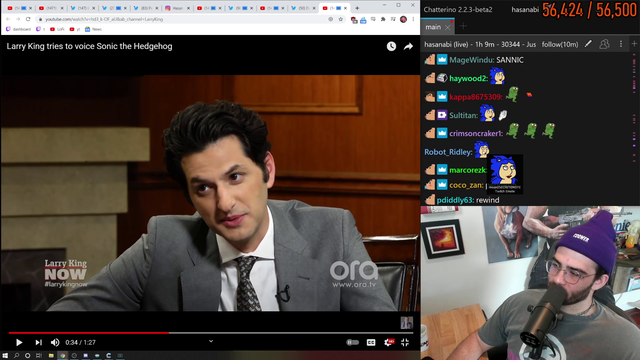Screen dimensions: 640x360
Task: Skip to next video in YouTube player
Action: pos(38,342)
